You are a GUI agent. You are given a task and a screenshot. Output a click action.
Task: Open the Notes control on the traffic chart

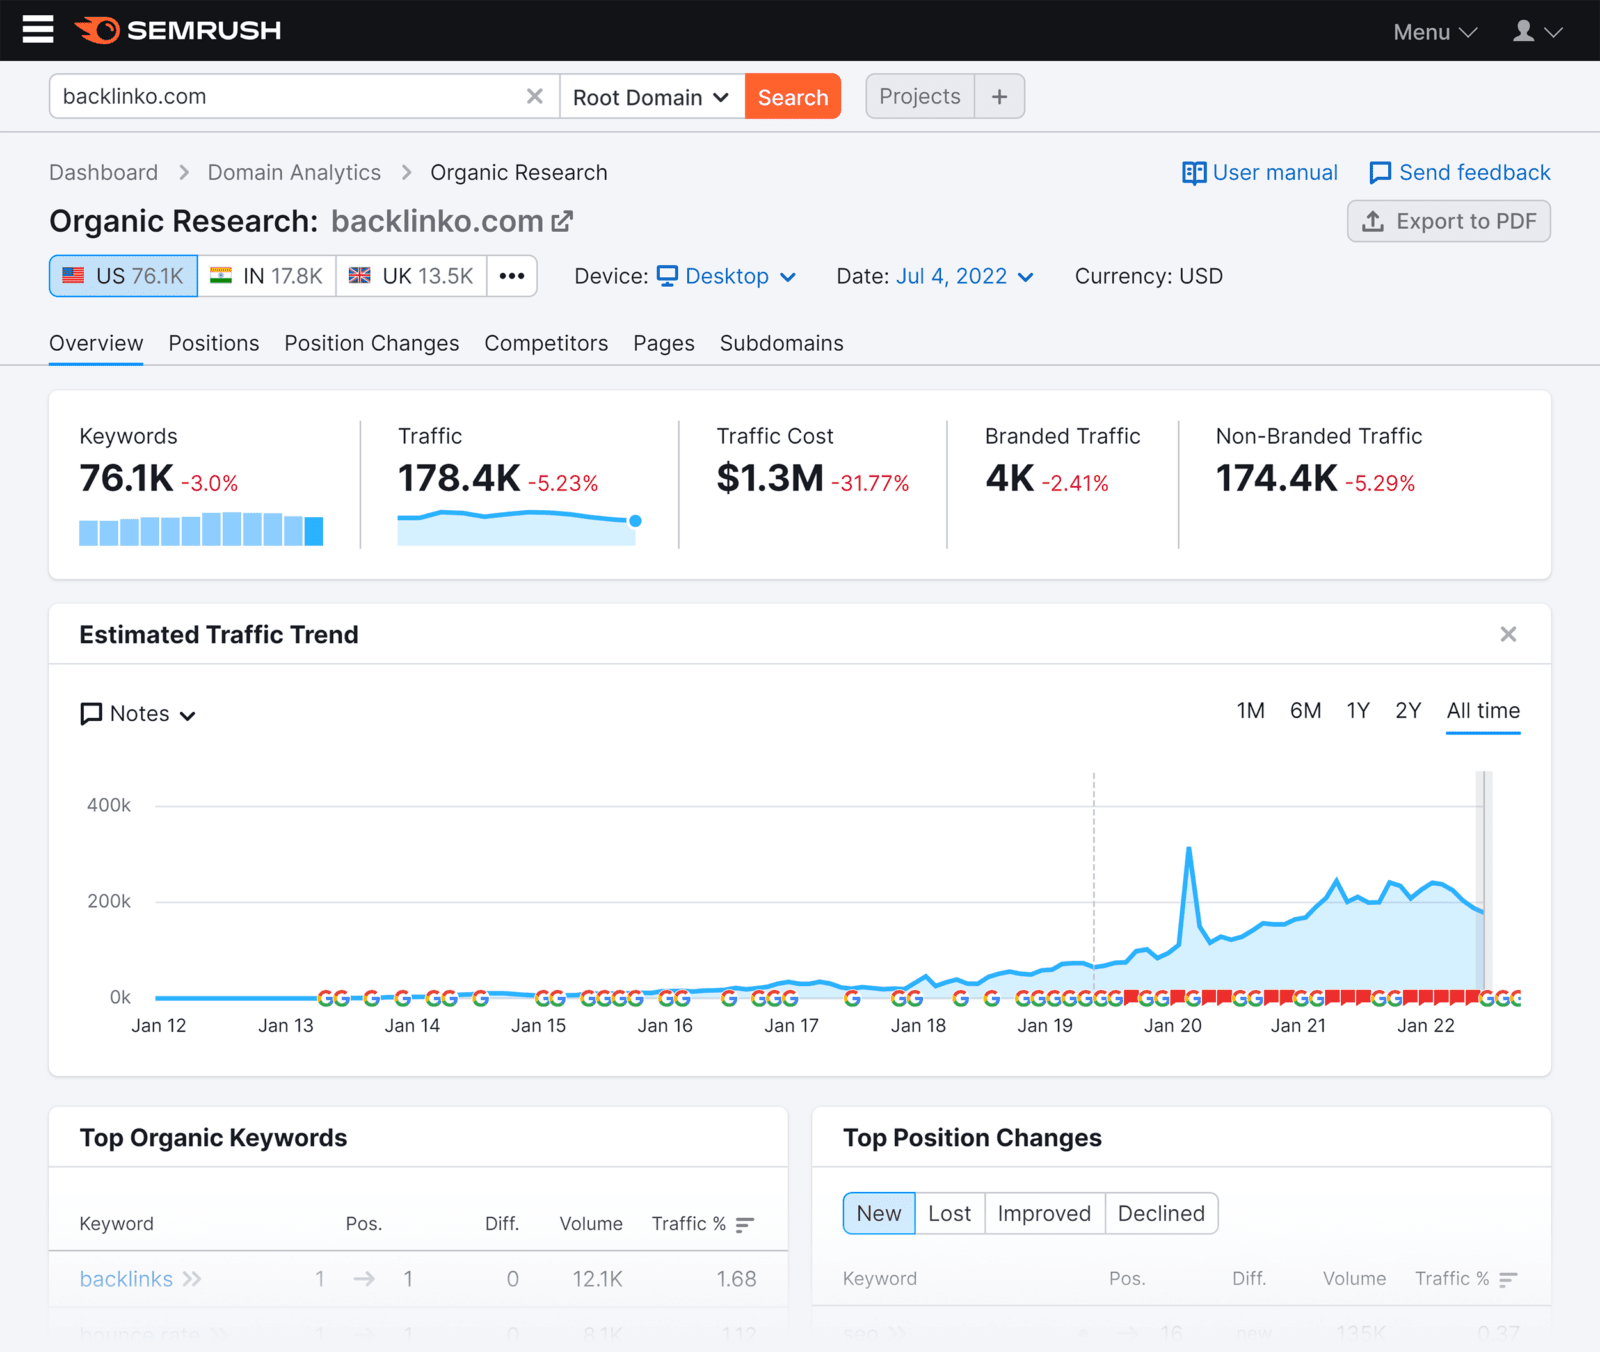tap(137, 713)
